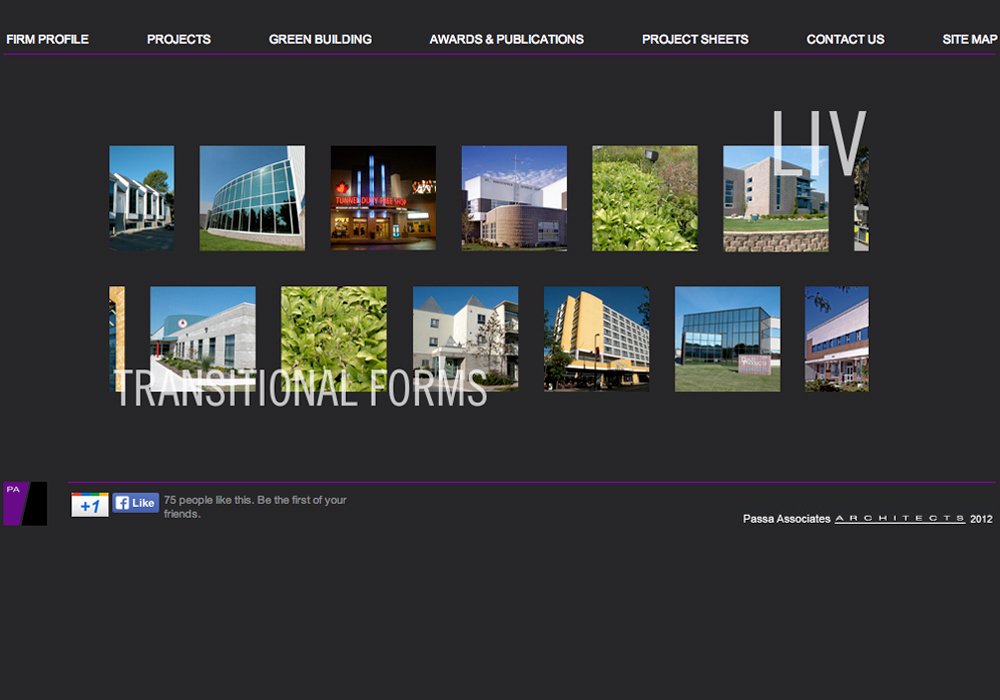
Task: Open the Green Building section
Action: (320, 39)
